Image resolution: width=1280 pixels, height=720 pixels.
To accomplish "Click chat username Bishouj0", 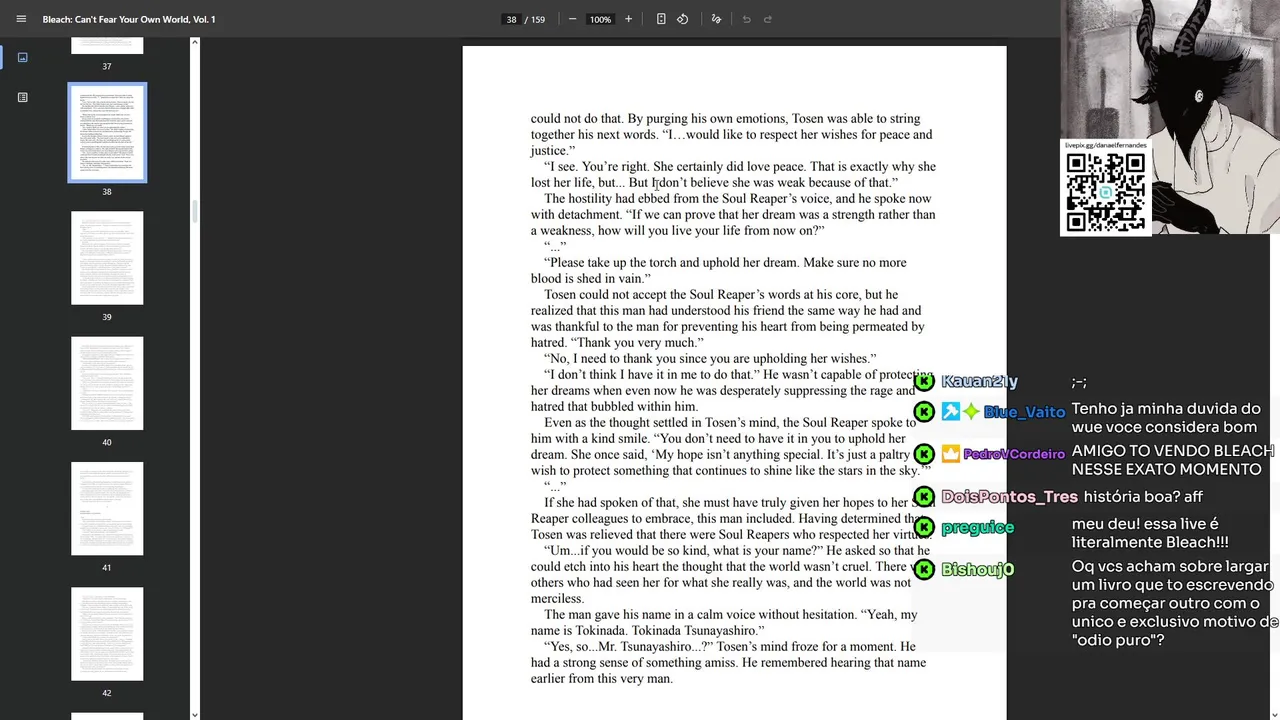I will point(977,569).
